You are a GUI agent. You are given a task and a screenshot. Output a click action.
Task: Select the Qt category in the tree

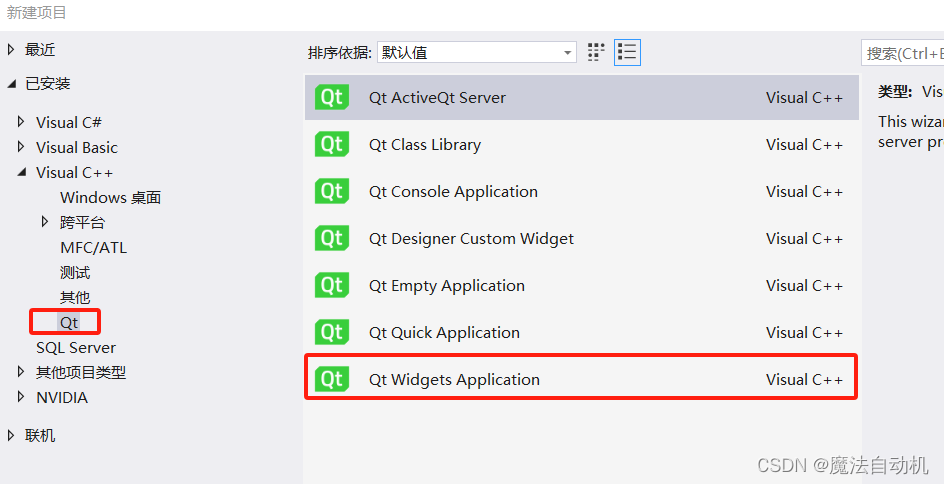(x=69, y=322)
